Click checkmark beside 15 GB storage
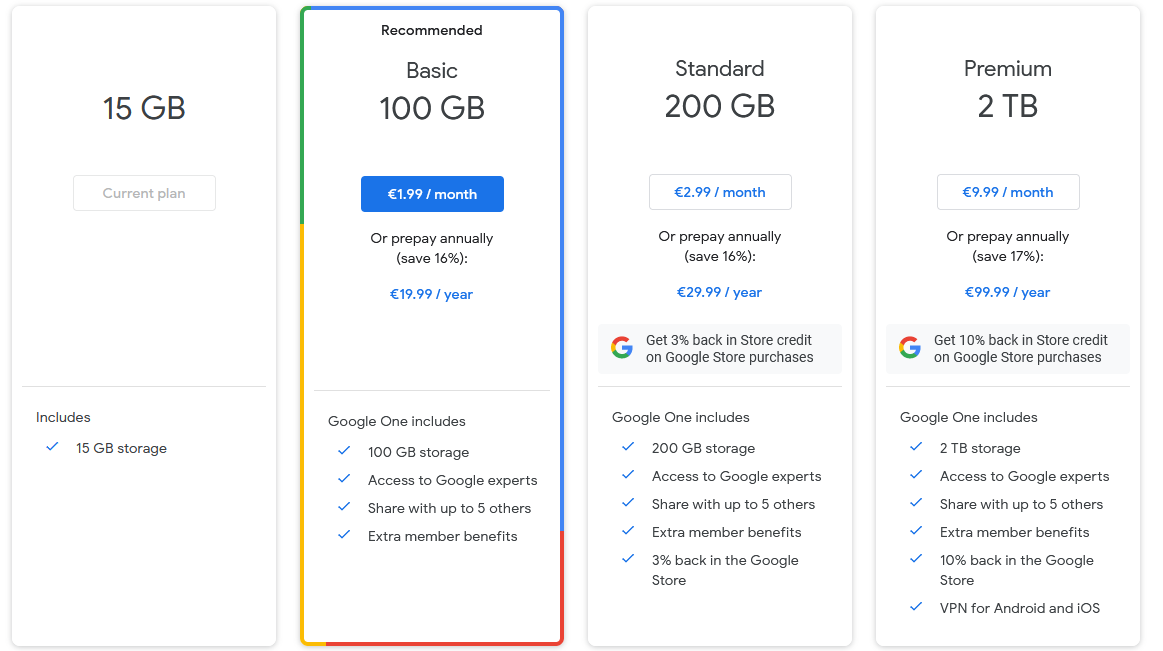 click(53, 447)
